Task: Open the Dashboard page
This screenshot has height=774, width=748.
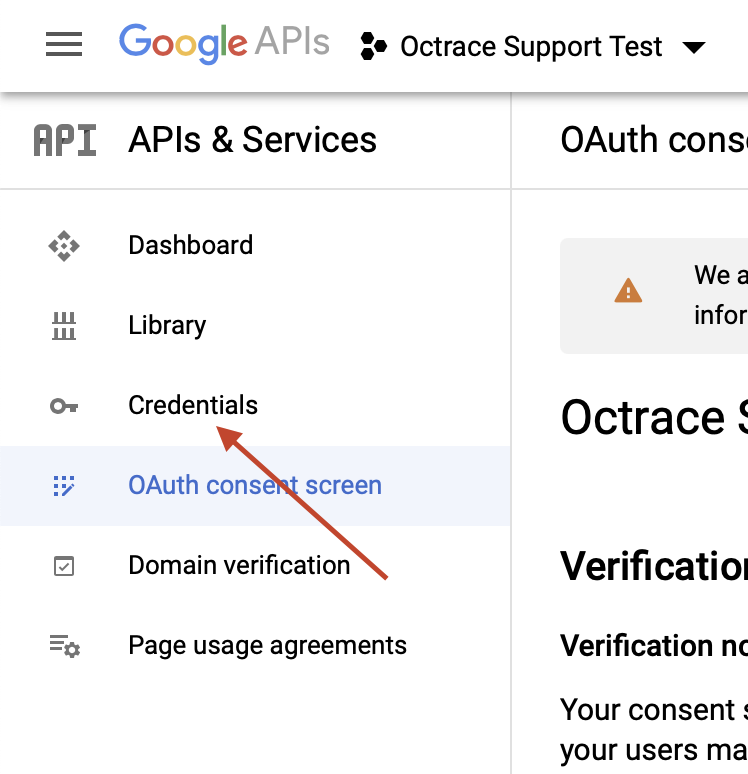Action: click(191, 245)
